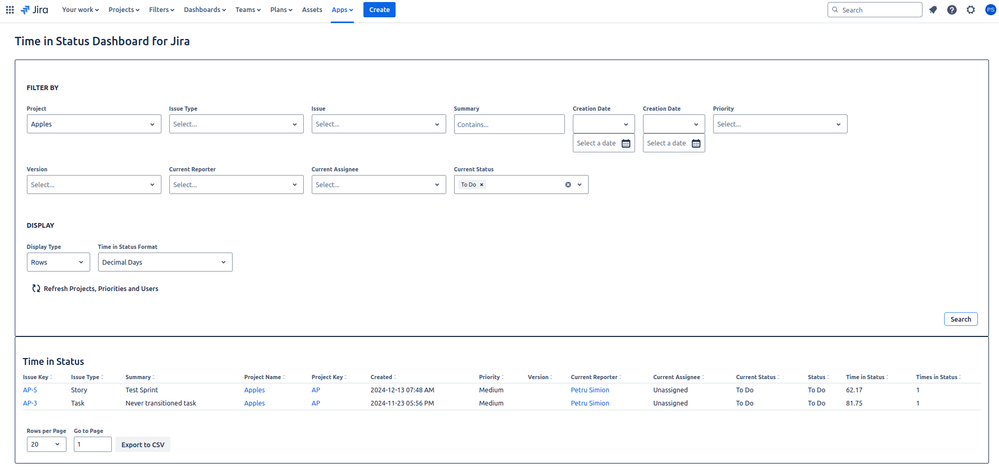Image resolution: width=999 pixels, height=474 pixels.
Task: Click Refresh Projects, Priorities and Users
Action: pos(95,289)
